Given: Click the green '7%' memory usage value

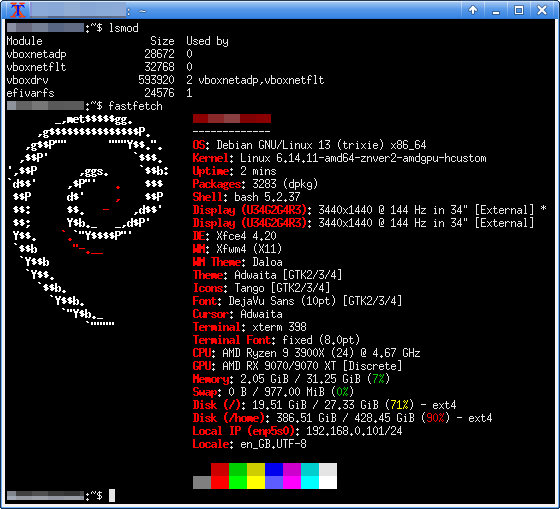Looking at the screenshot, I should coord(378,379).
